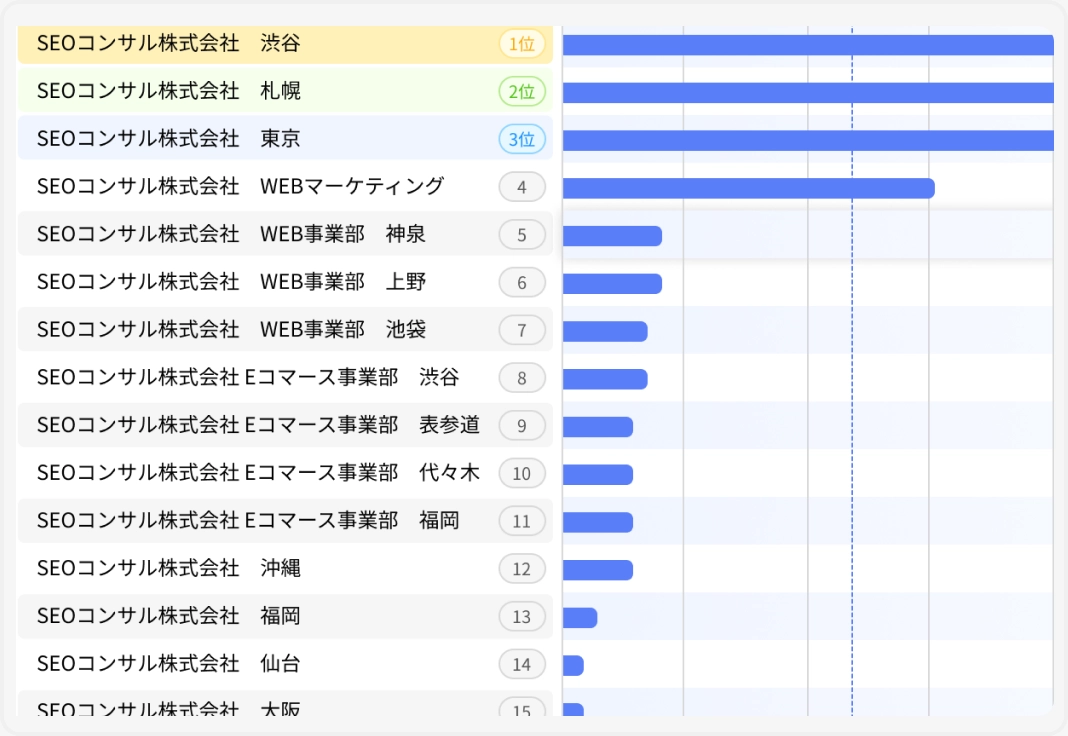Click the shortest bar next to 大阪
Screen dimensions: 1068x736
[572, 710]
